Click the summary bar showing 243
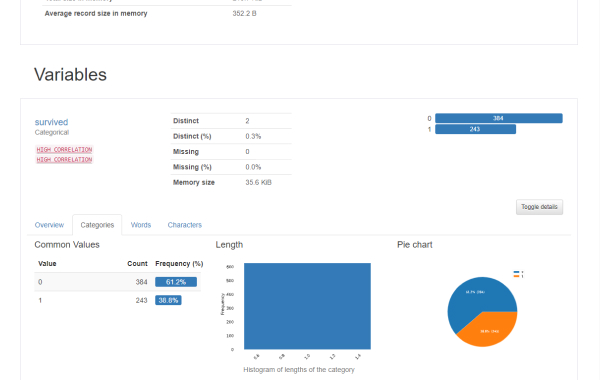 pos(475,129)
